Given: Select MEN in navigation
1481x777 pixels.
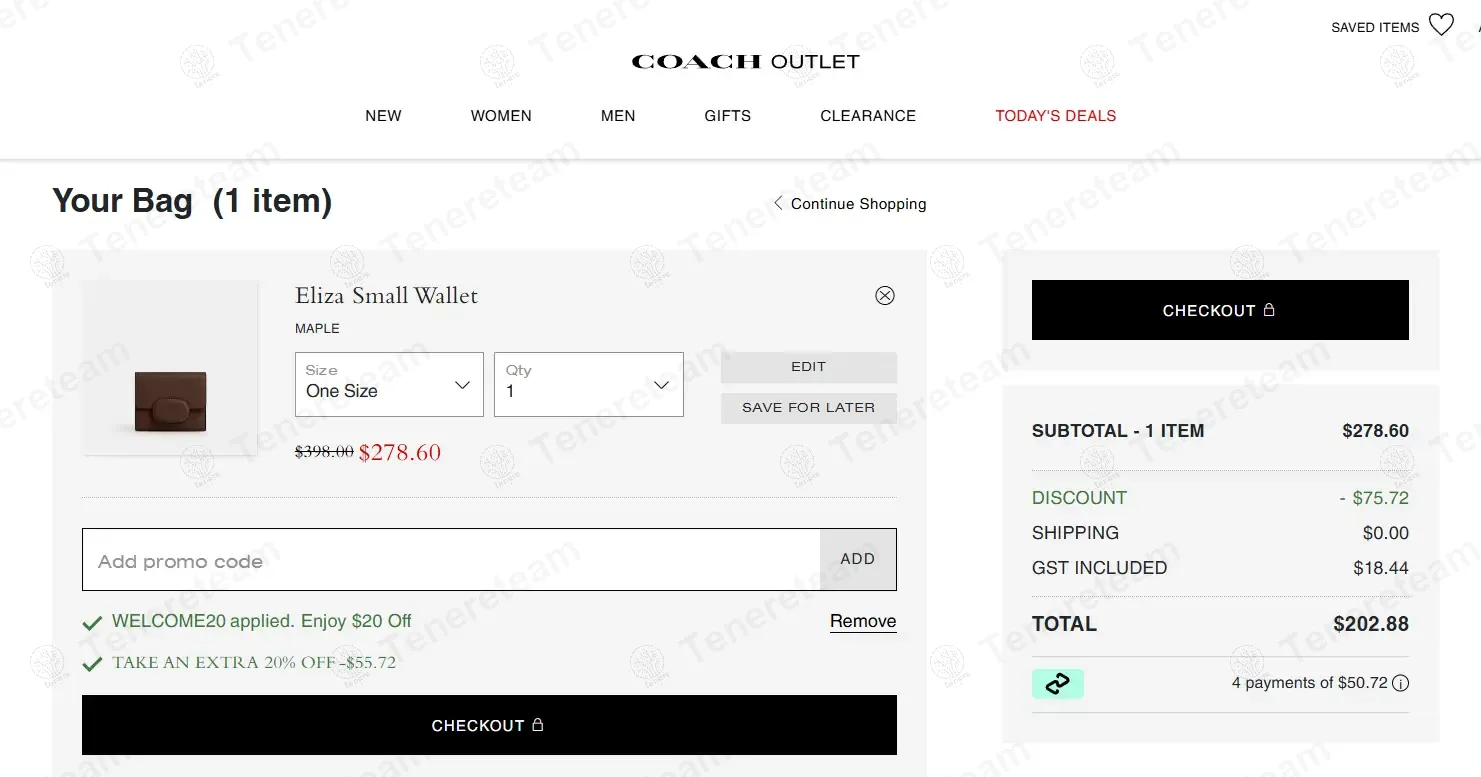Looking at the screenshot, I should 618,116.
